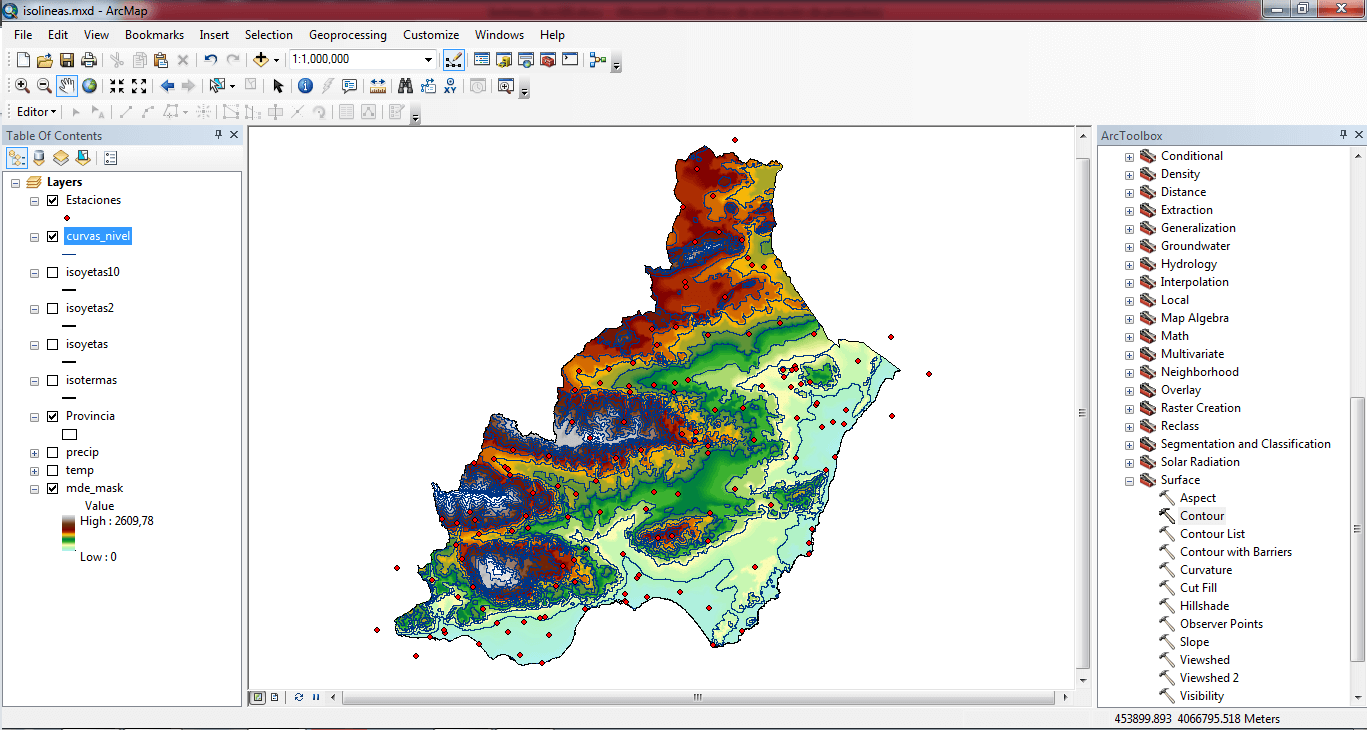Open the map scale dropdown
The height and width of the screenshot is (730, 1367).
[429, 60]
